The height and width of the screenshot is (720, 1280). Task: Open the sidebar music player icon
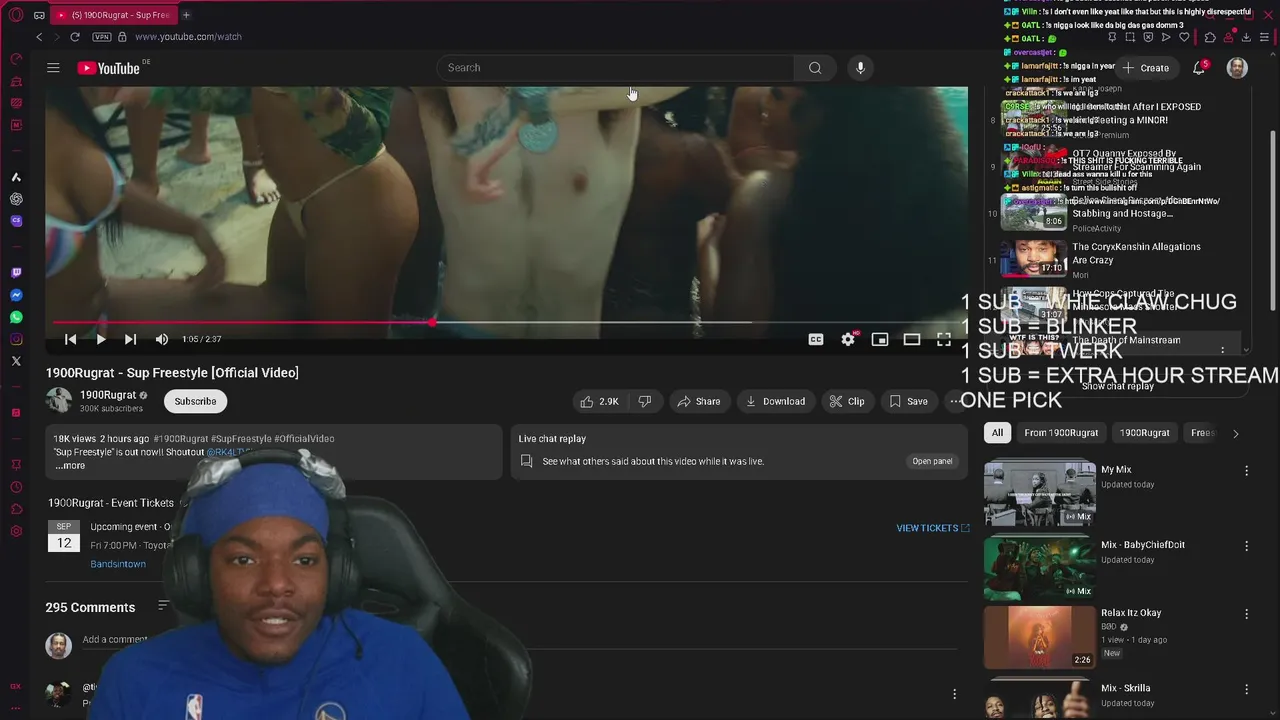tap(16, 413)
